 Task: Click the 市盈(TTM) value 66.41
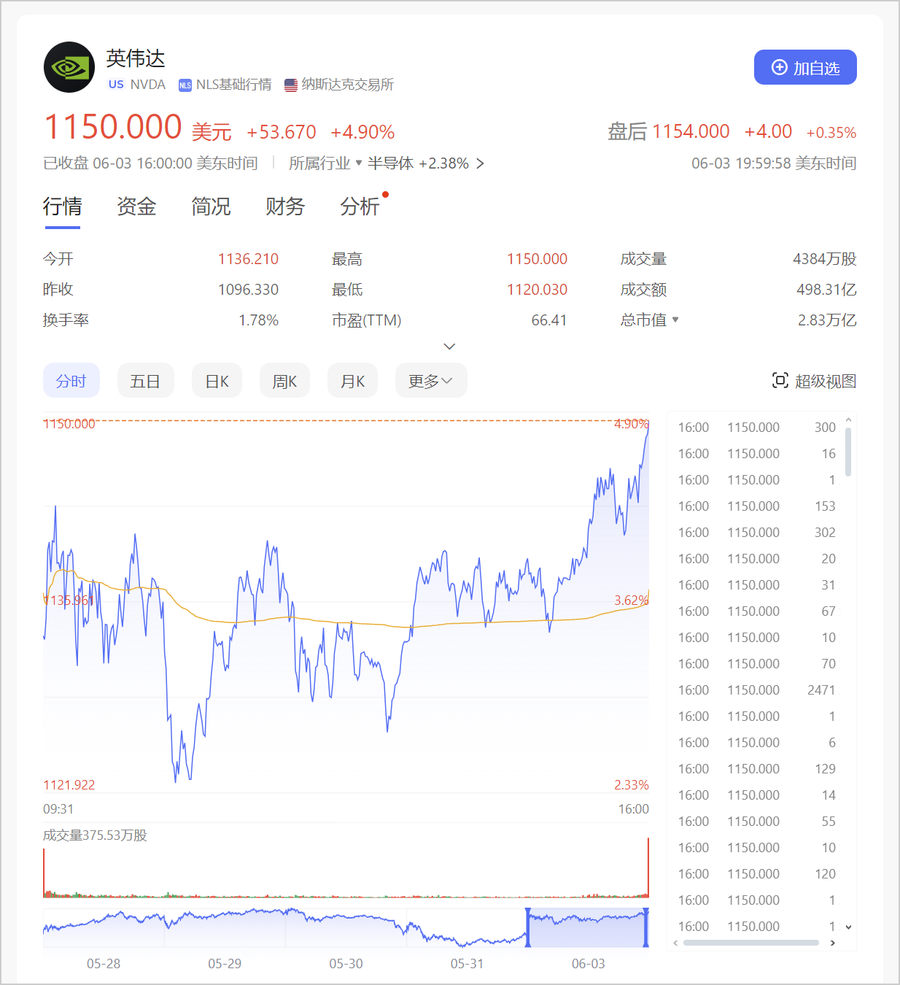[x=549, y=320]
